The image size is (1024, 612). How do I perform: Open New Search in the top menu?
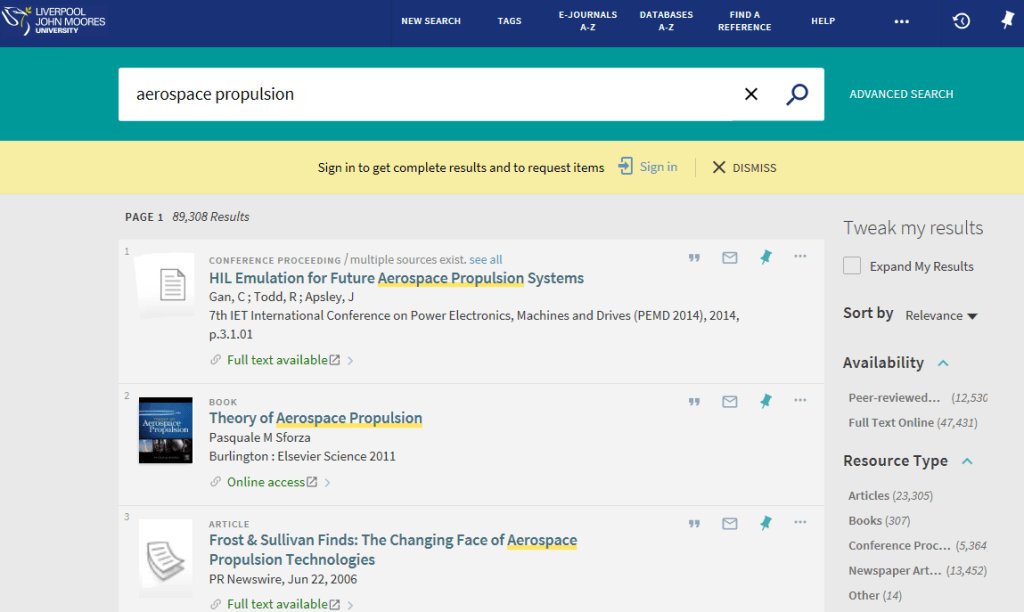431,21
